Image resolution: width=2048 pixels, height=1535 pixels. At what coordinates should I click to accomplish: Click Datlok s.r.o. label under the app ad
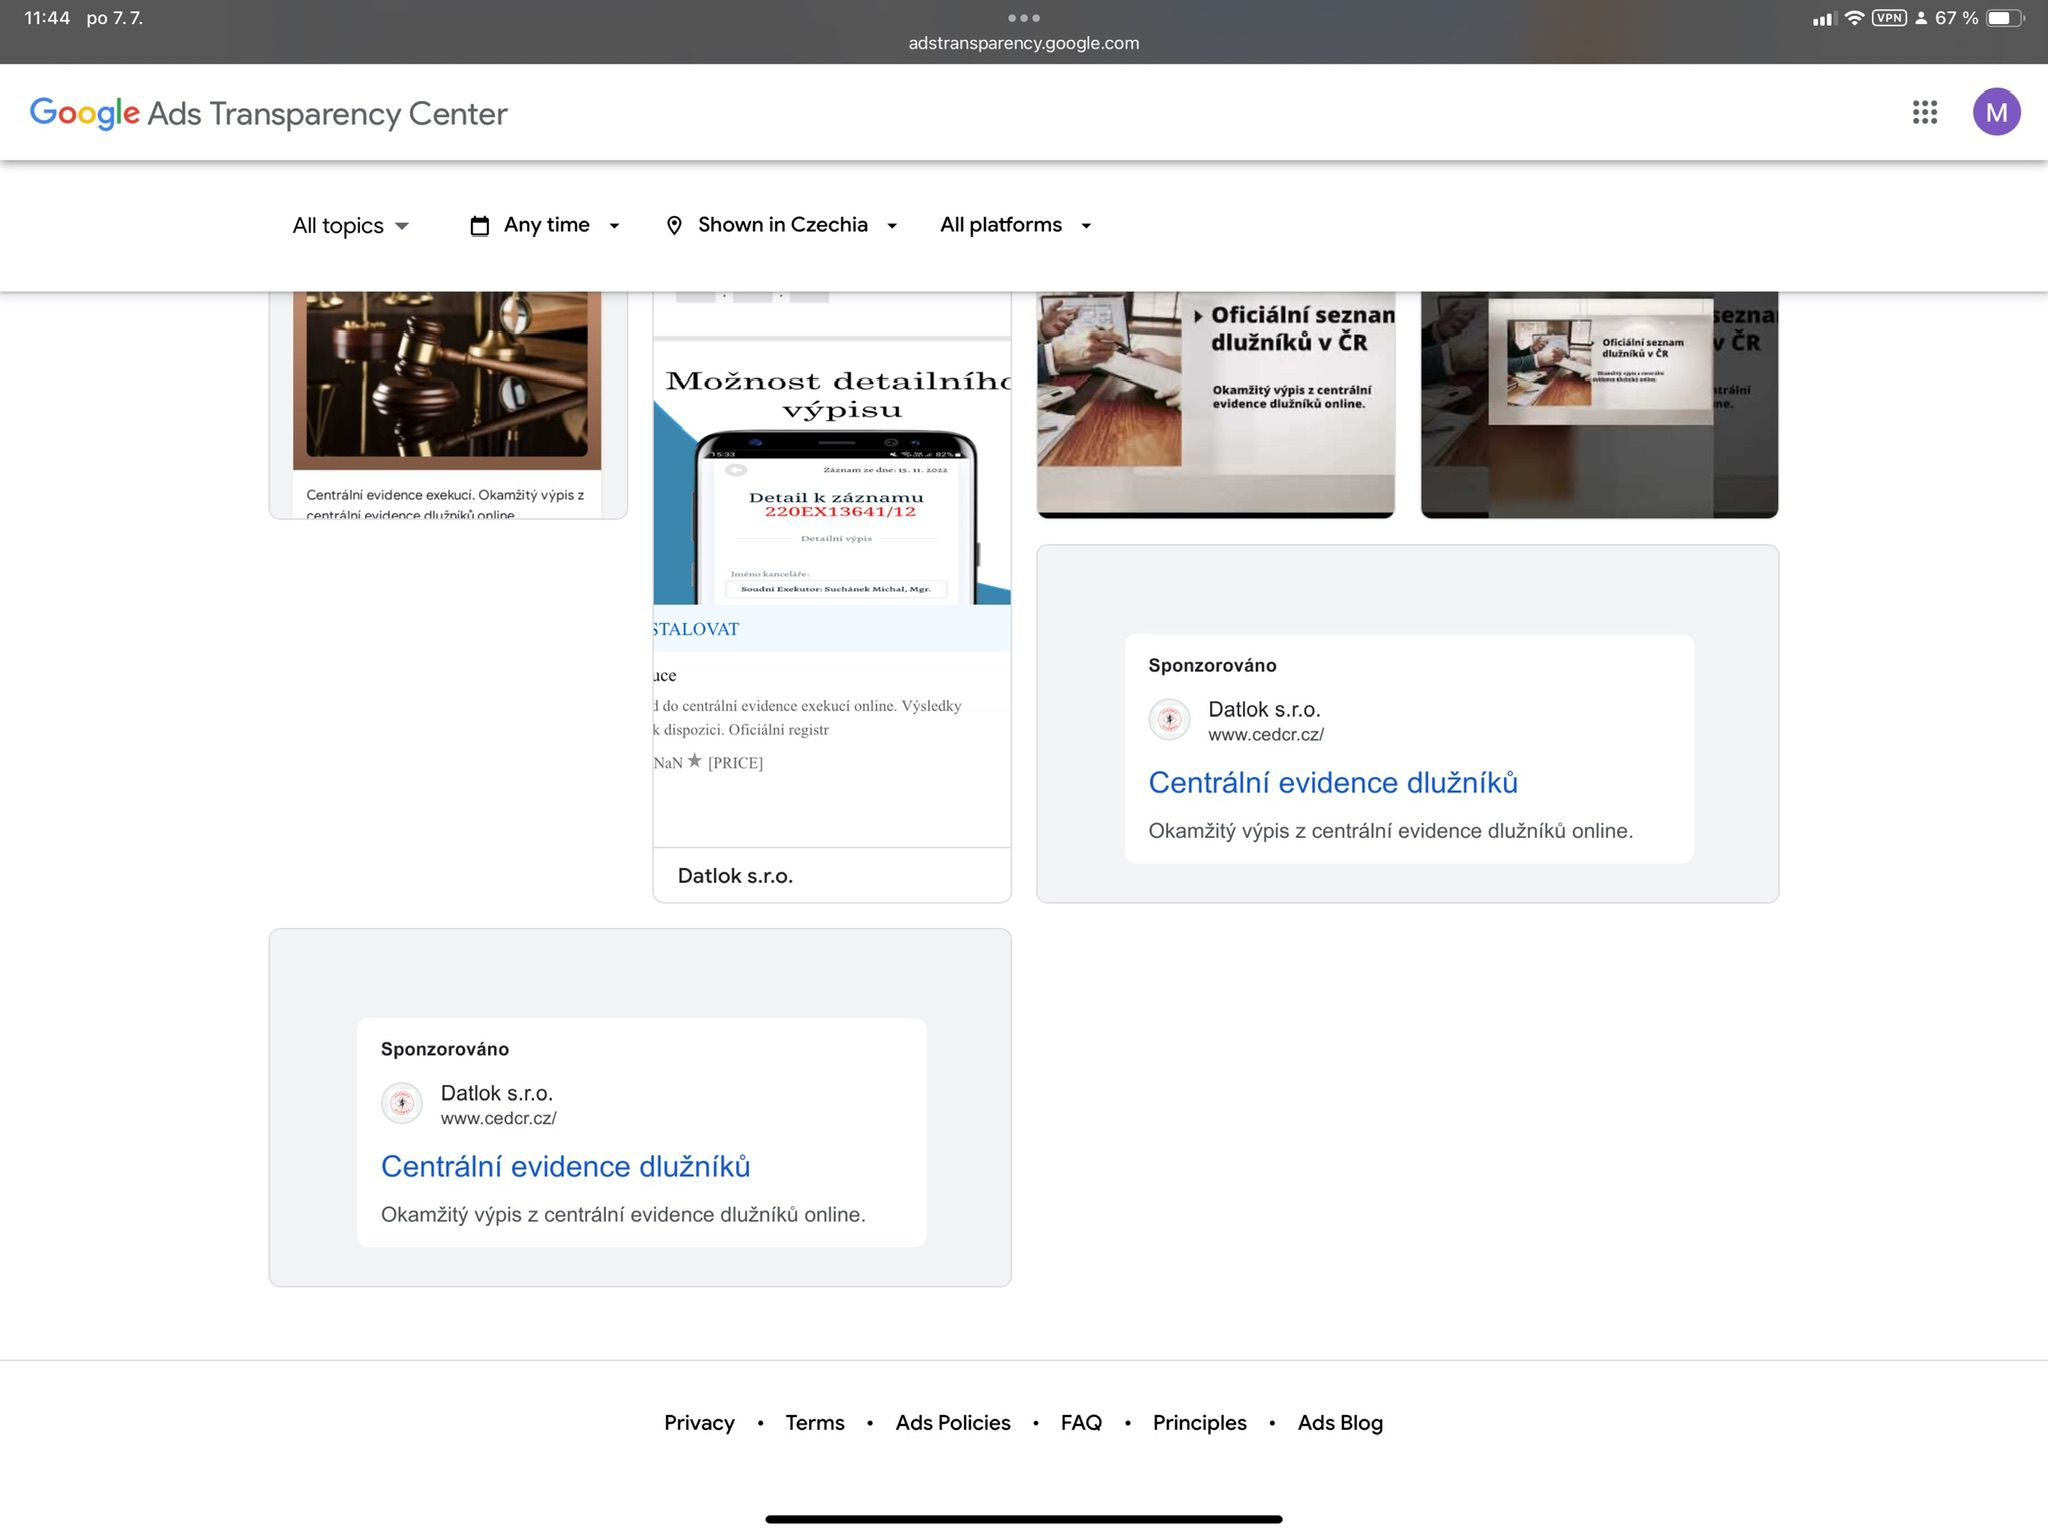point(735,876)
